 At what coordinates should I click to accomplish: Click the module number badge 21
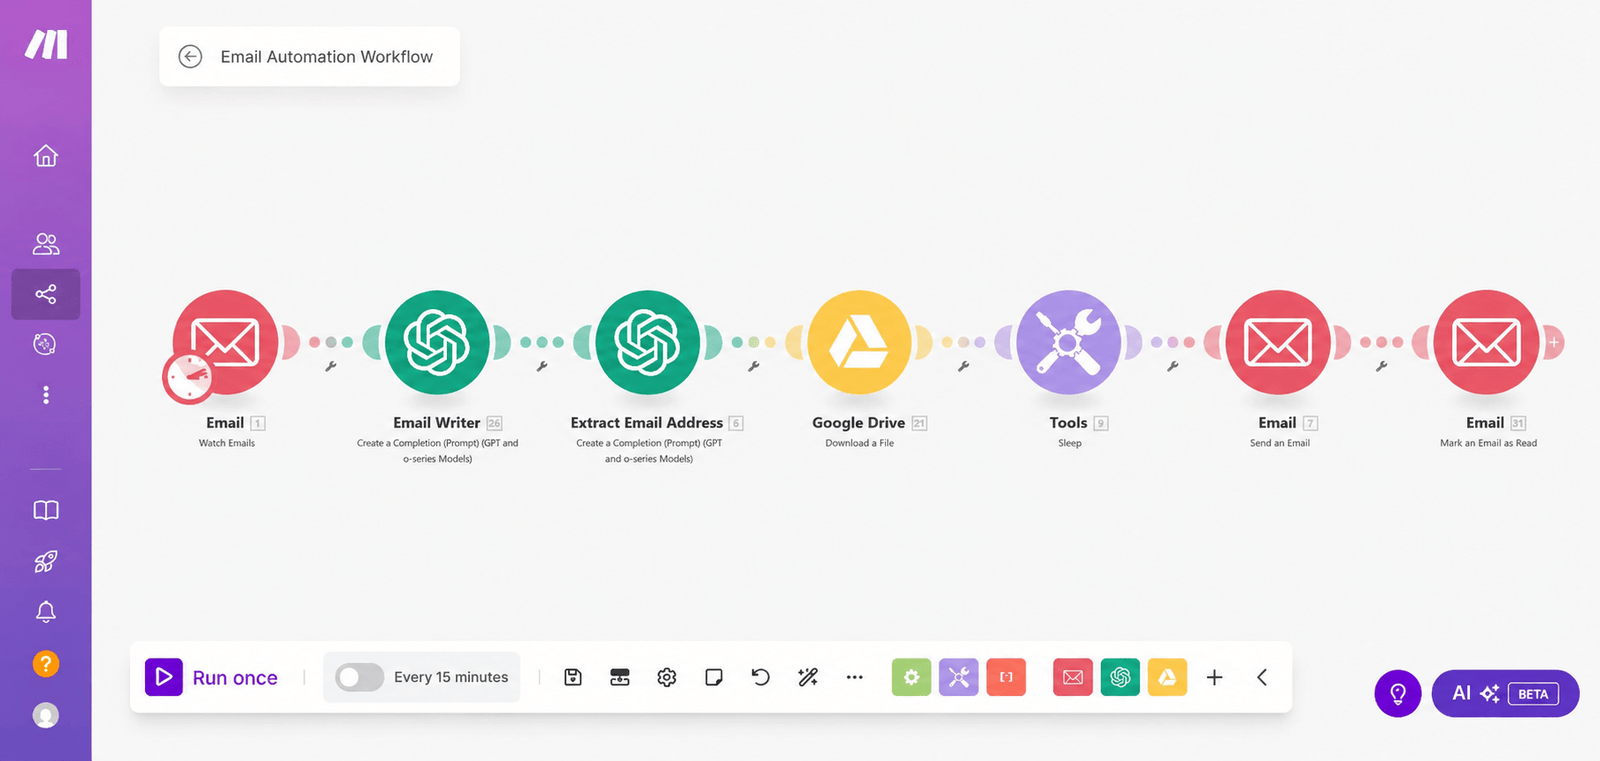tap(920, 423)
